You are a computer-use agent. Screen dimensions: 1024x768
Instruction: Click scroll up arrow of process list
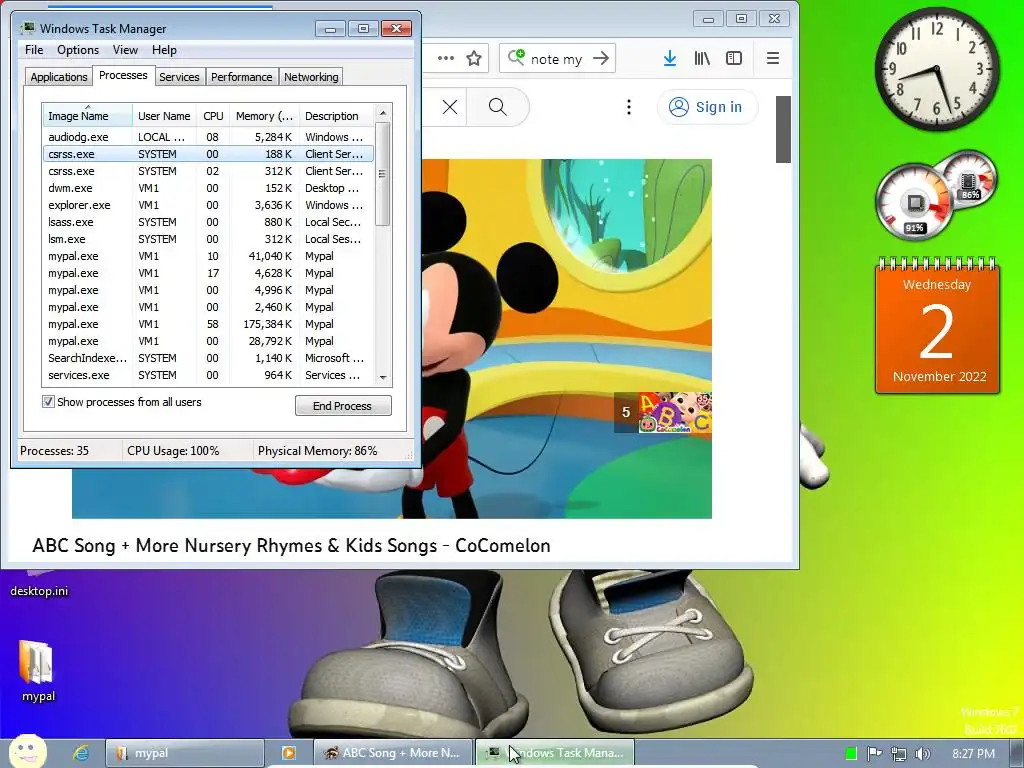click(x=383, y=113)
